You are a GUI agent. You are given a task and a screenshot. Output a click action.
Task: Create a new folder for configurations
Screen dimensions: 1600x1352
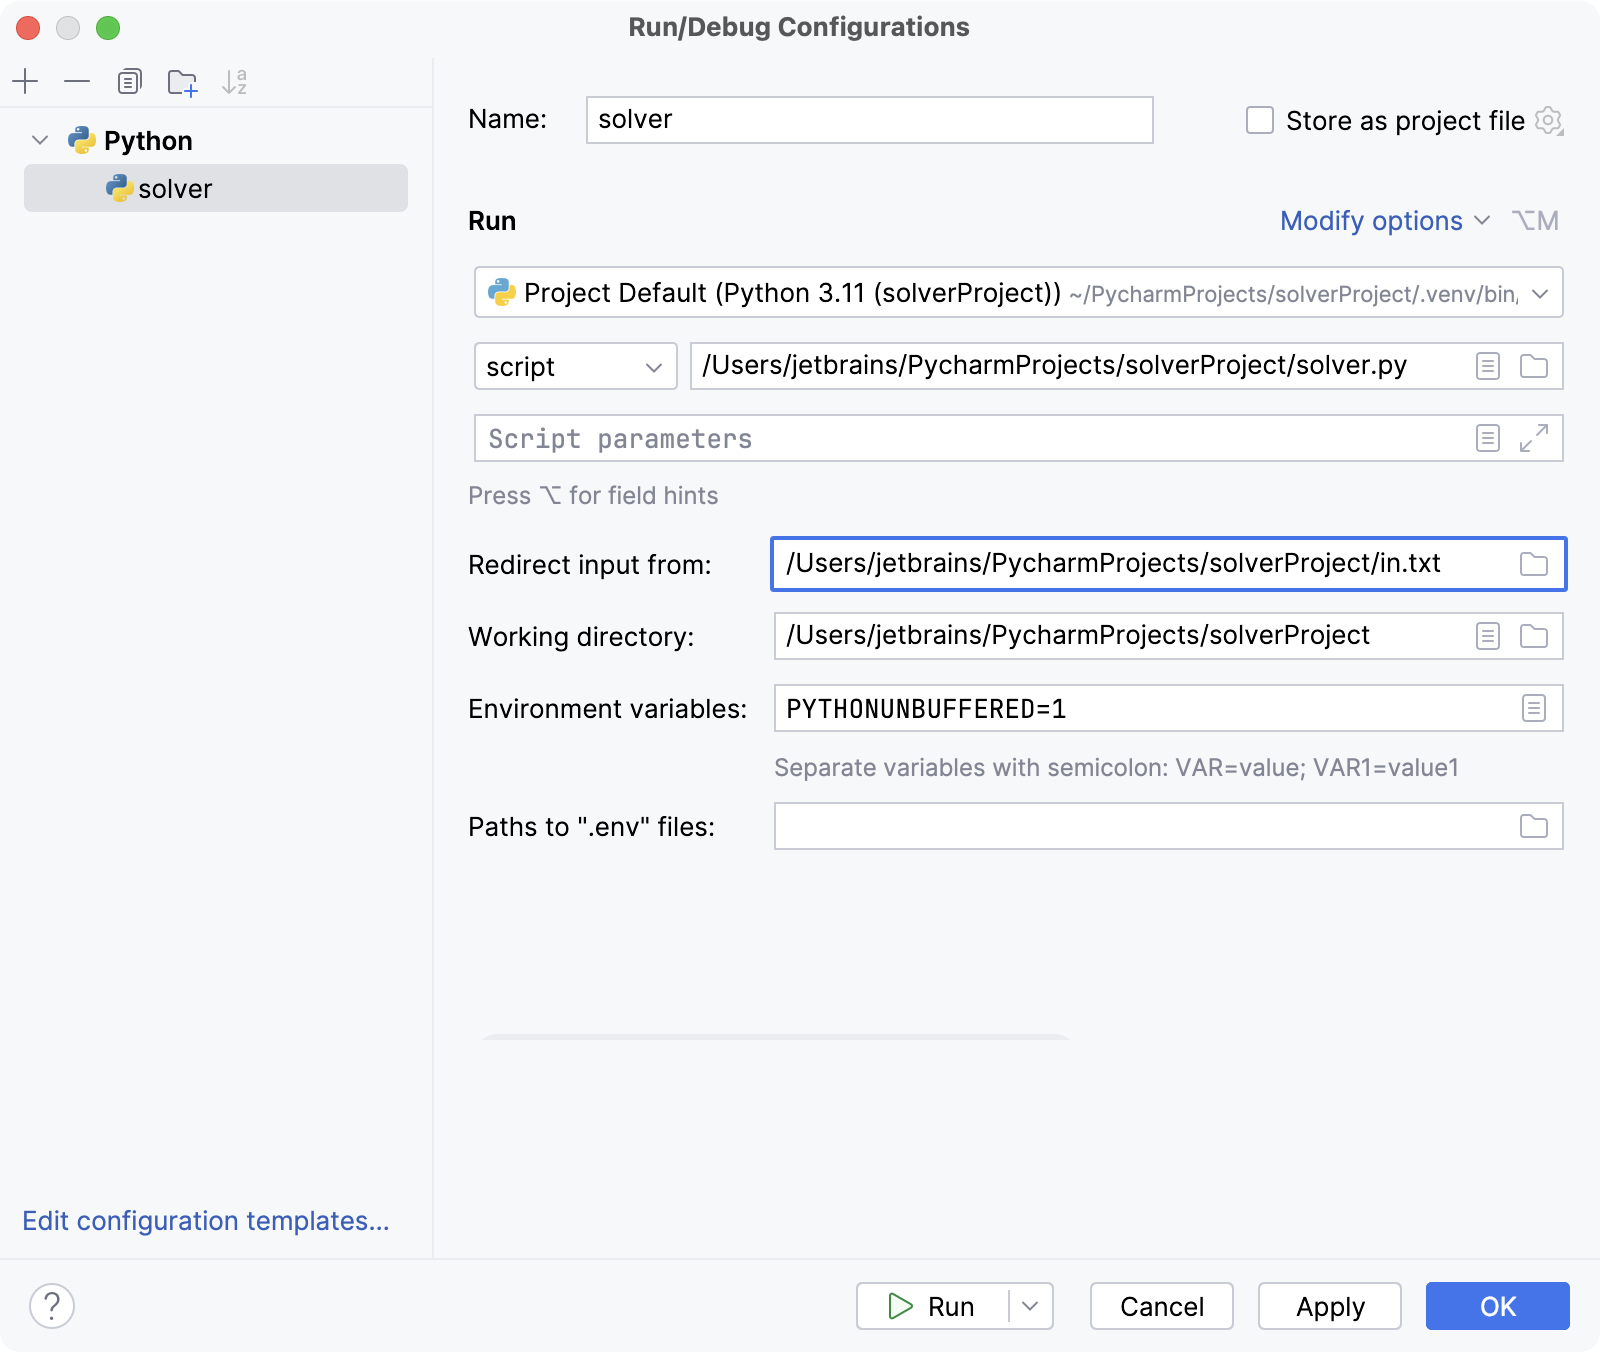(182, 81)
